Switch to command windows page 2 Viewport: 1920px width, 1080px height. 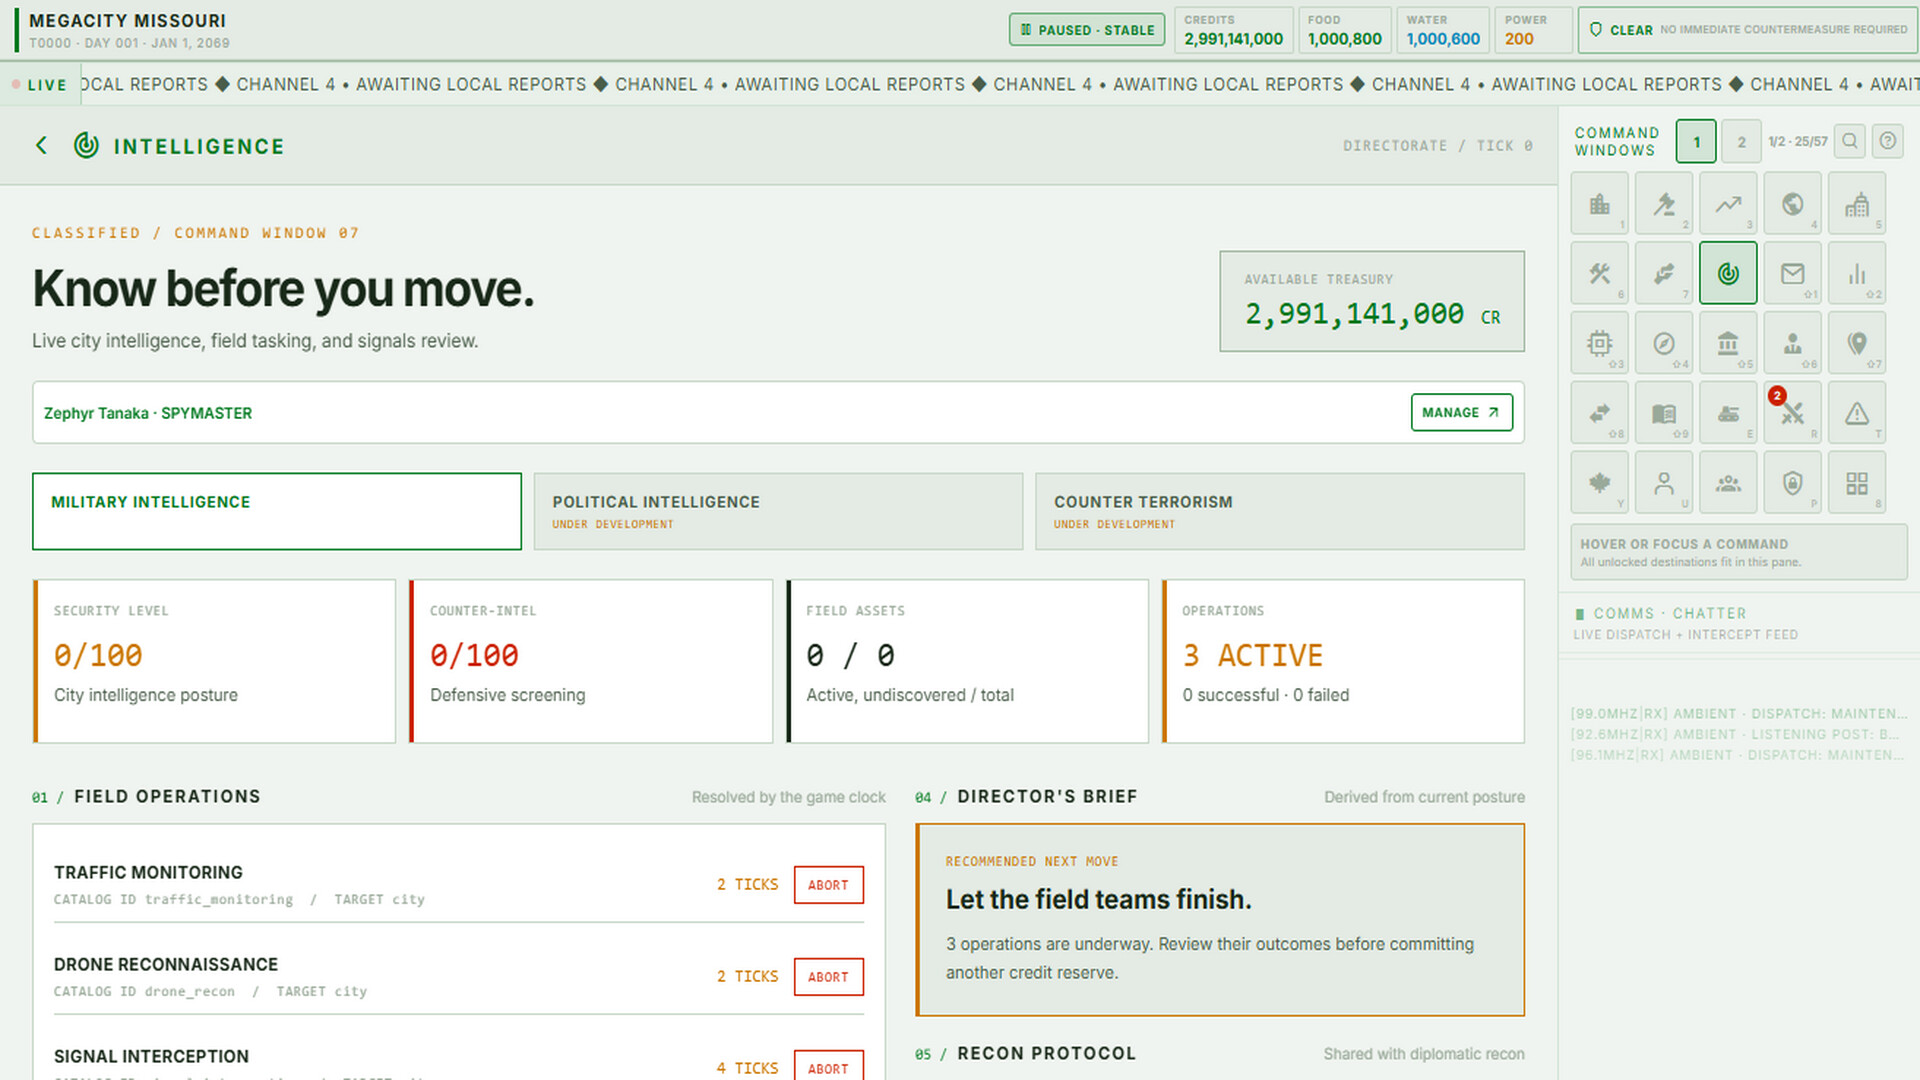(1741, 142)
